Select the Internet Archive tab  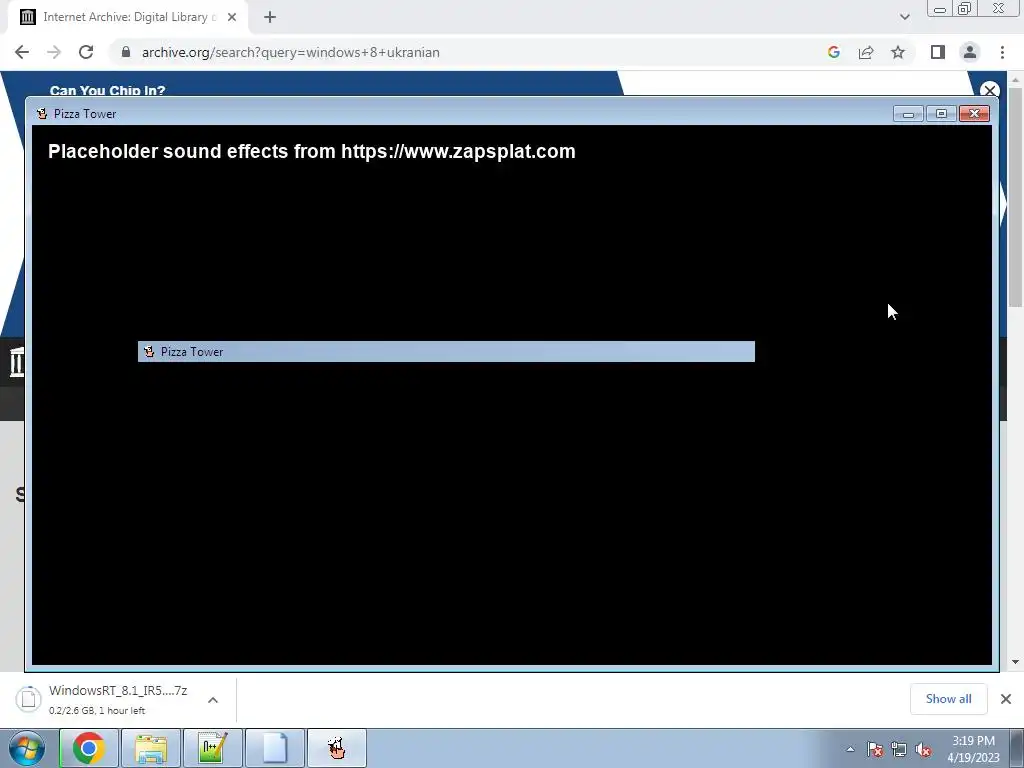click(127, 17)
